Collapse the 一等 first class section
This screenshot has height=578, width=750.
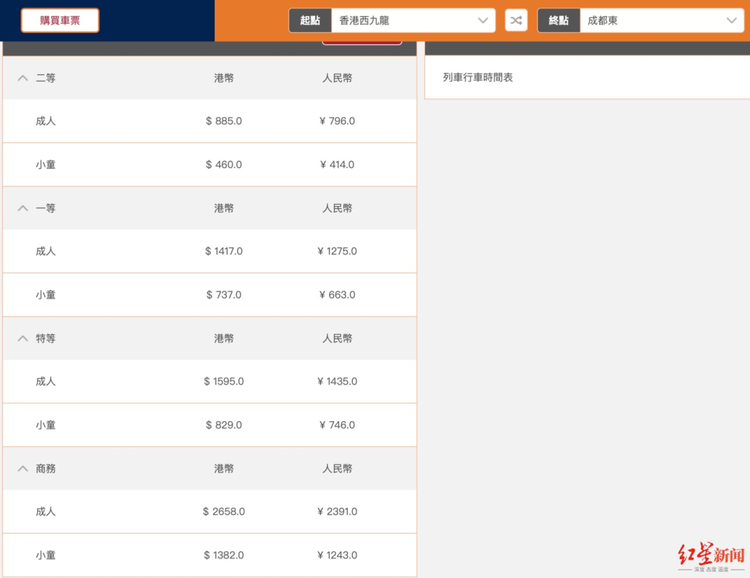(22, 208)
